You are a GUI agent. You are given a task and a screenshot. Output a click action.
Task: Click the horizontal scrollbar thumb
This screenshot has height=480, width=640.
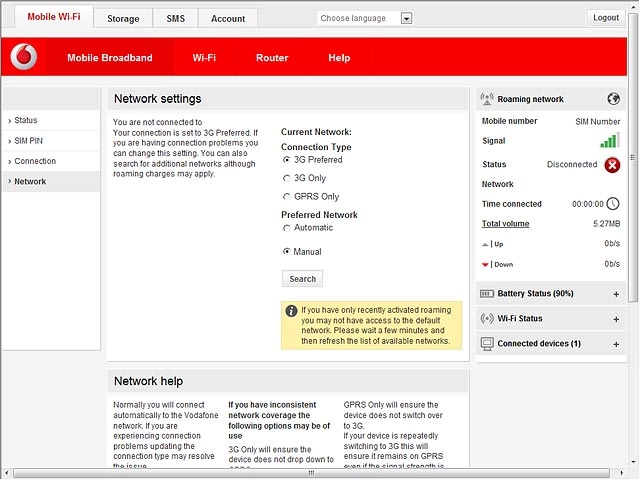pyautogui.click(x=311, y=473)
